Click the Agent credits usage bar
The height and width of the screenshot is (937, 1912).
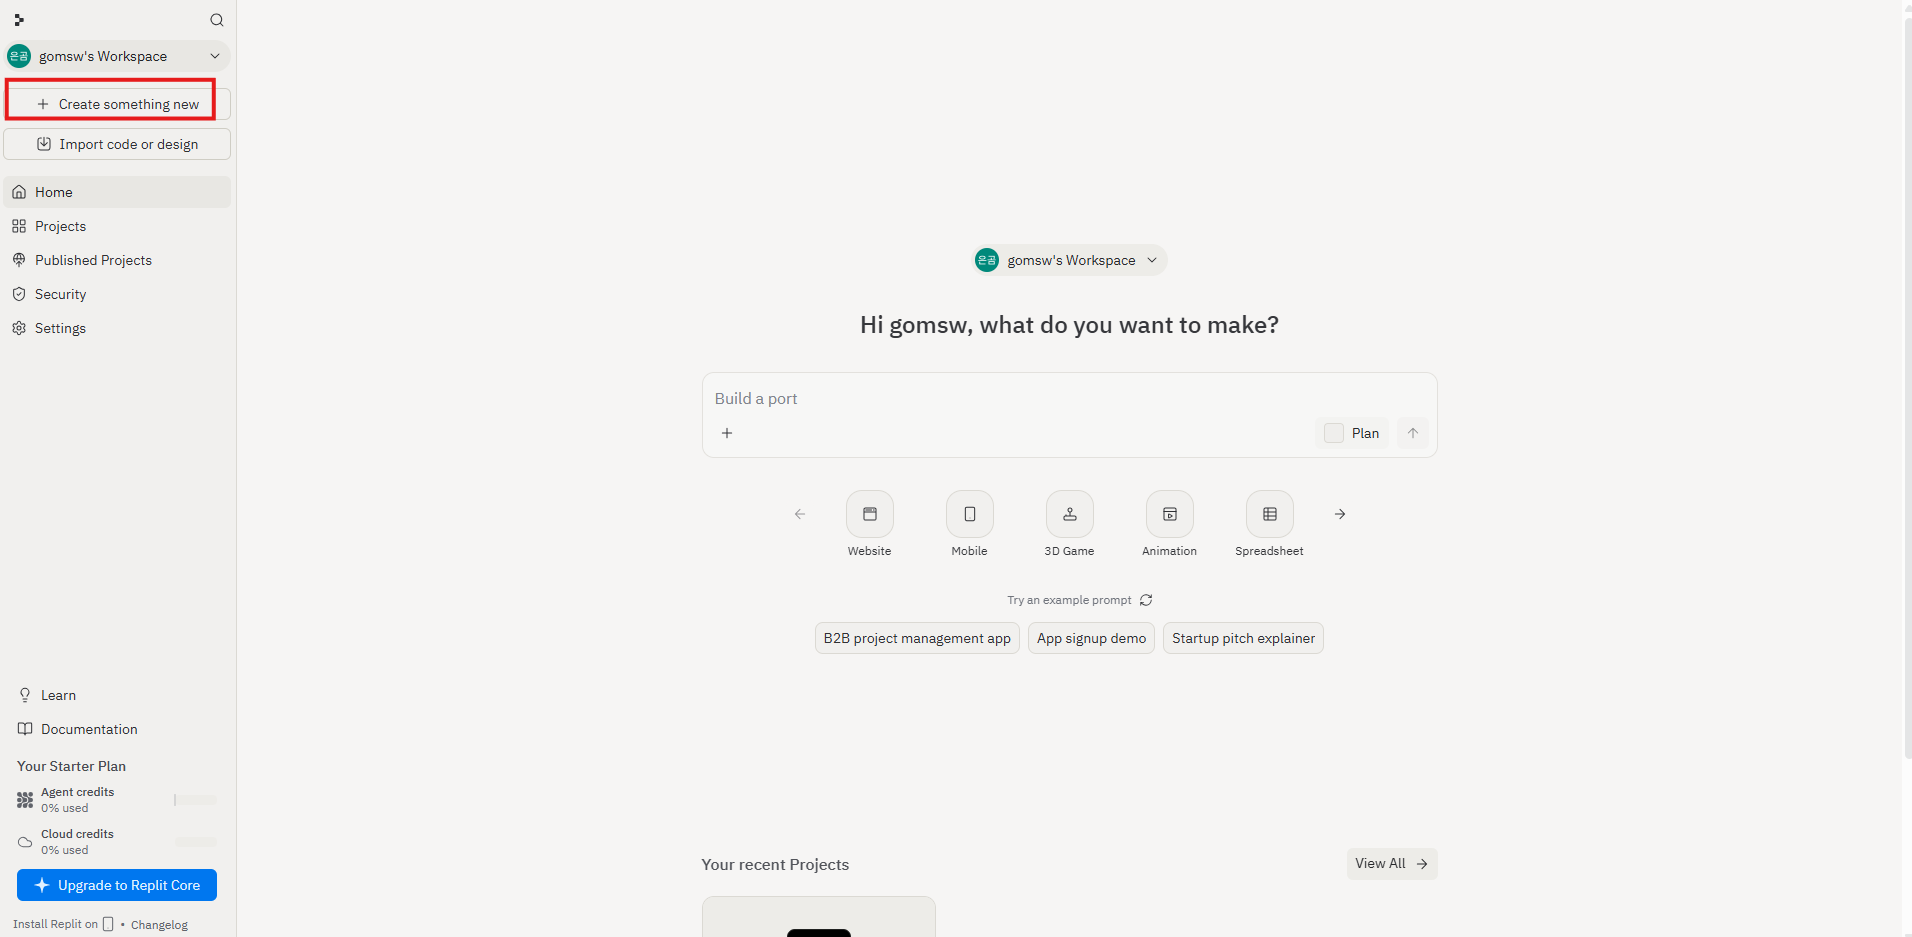tap(195, 800)
